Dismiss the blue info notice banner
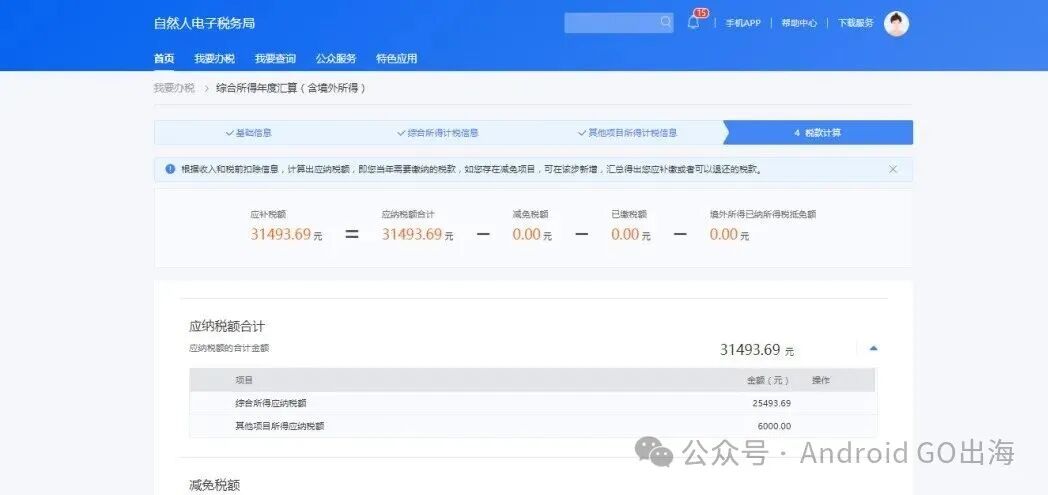This screenshot has width=1048, height=495. click(x=893, y=169)
